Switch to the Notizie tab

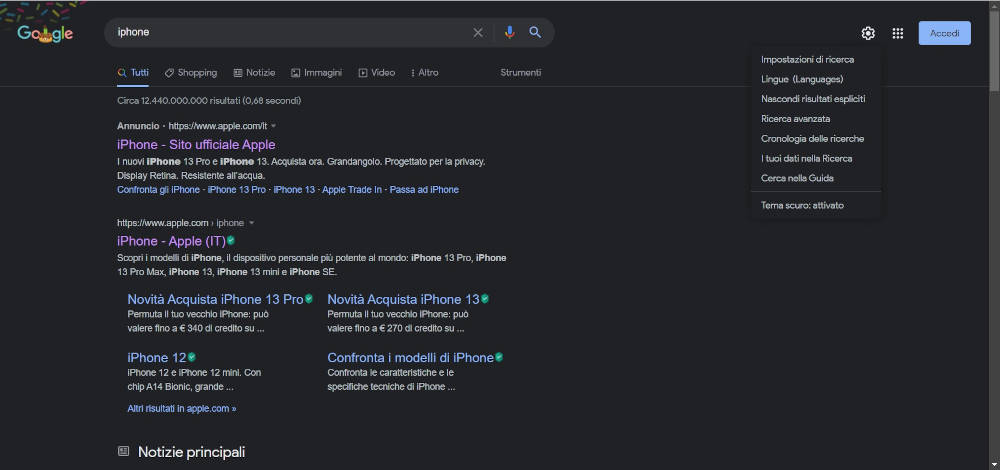[x=254, y=73]
